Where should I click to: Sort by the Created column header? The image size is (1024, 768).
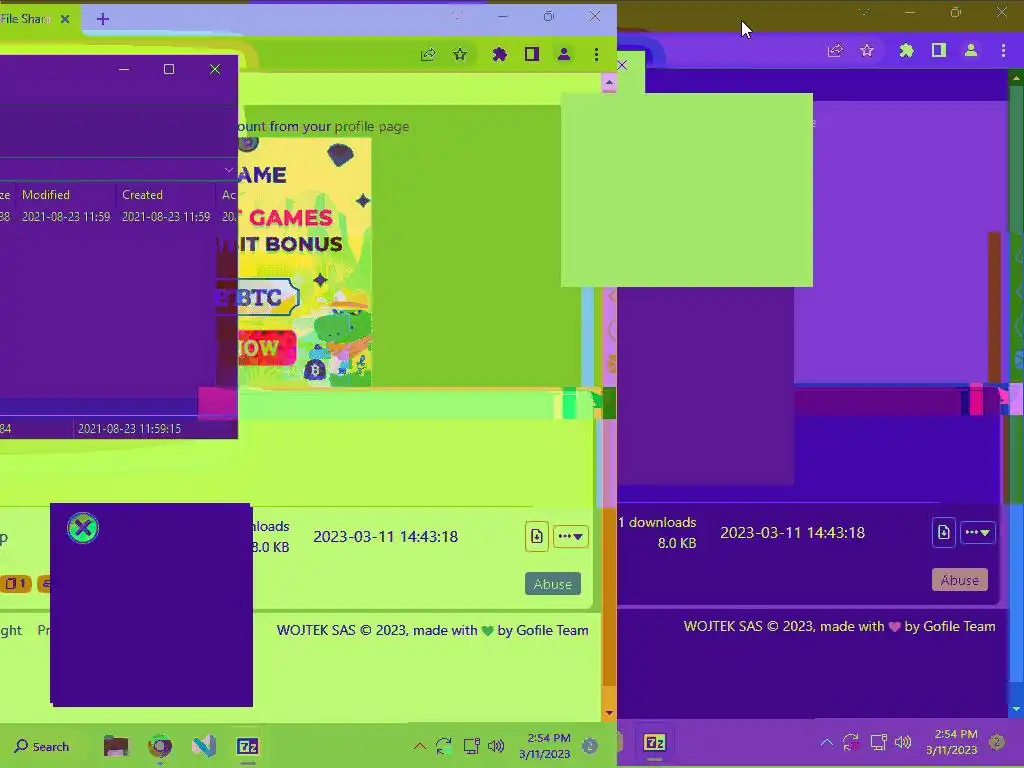click(142, 195)
